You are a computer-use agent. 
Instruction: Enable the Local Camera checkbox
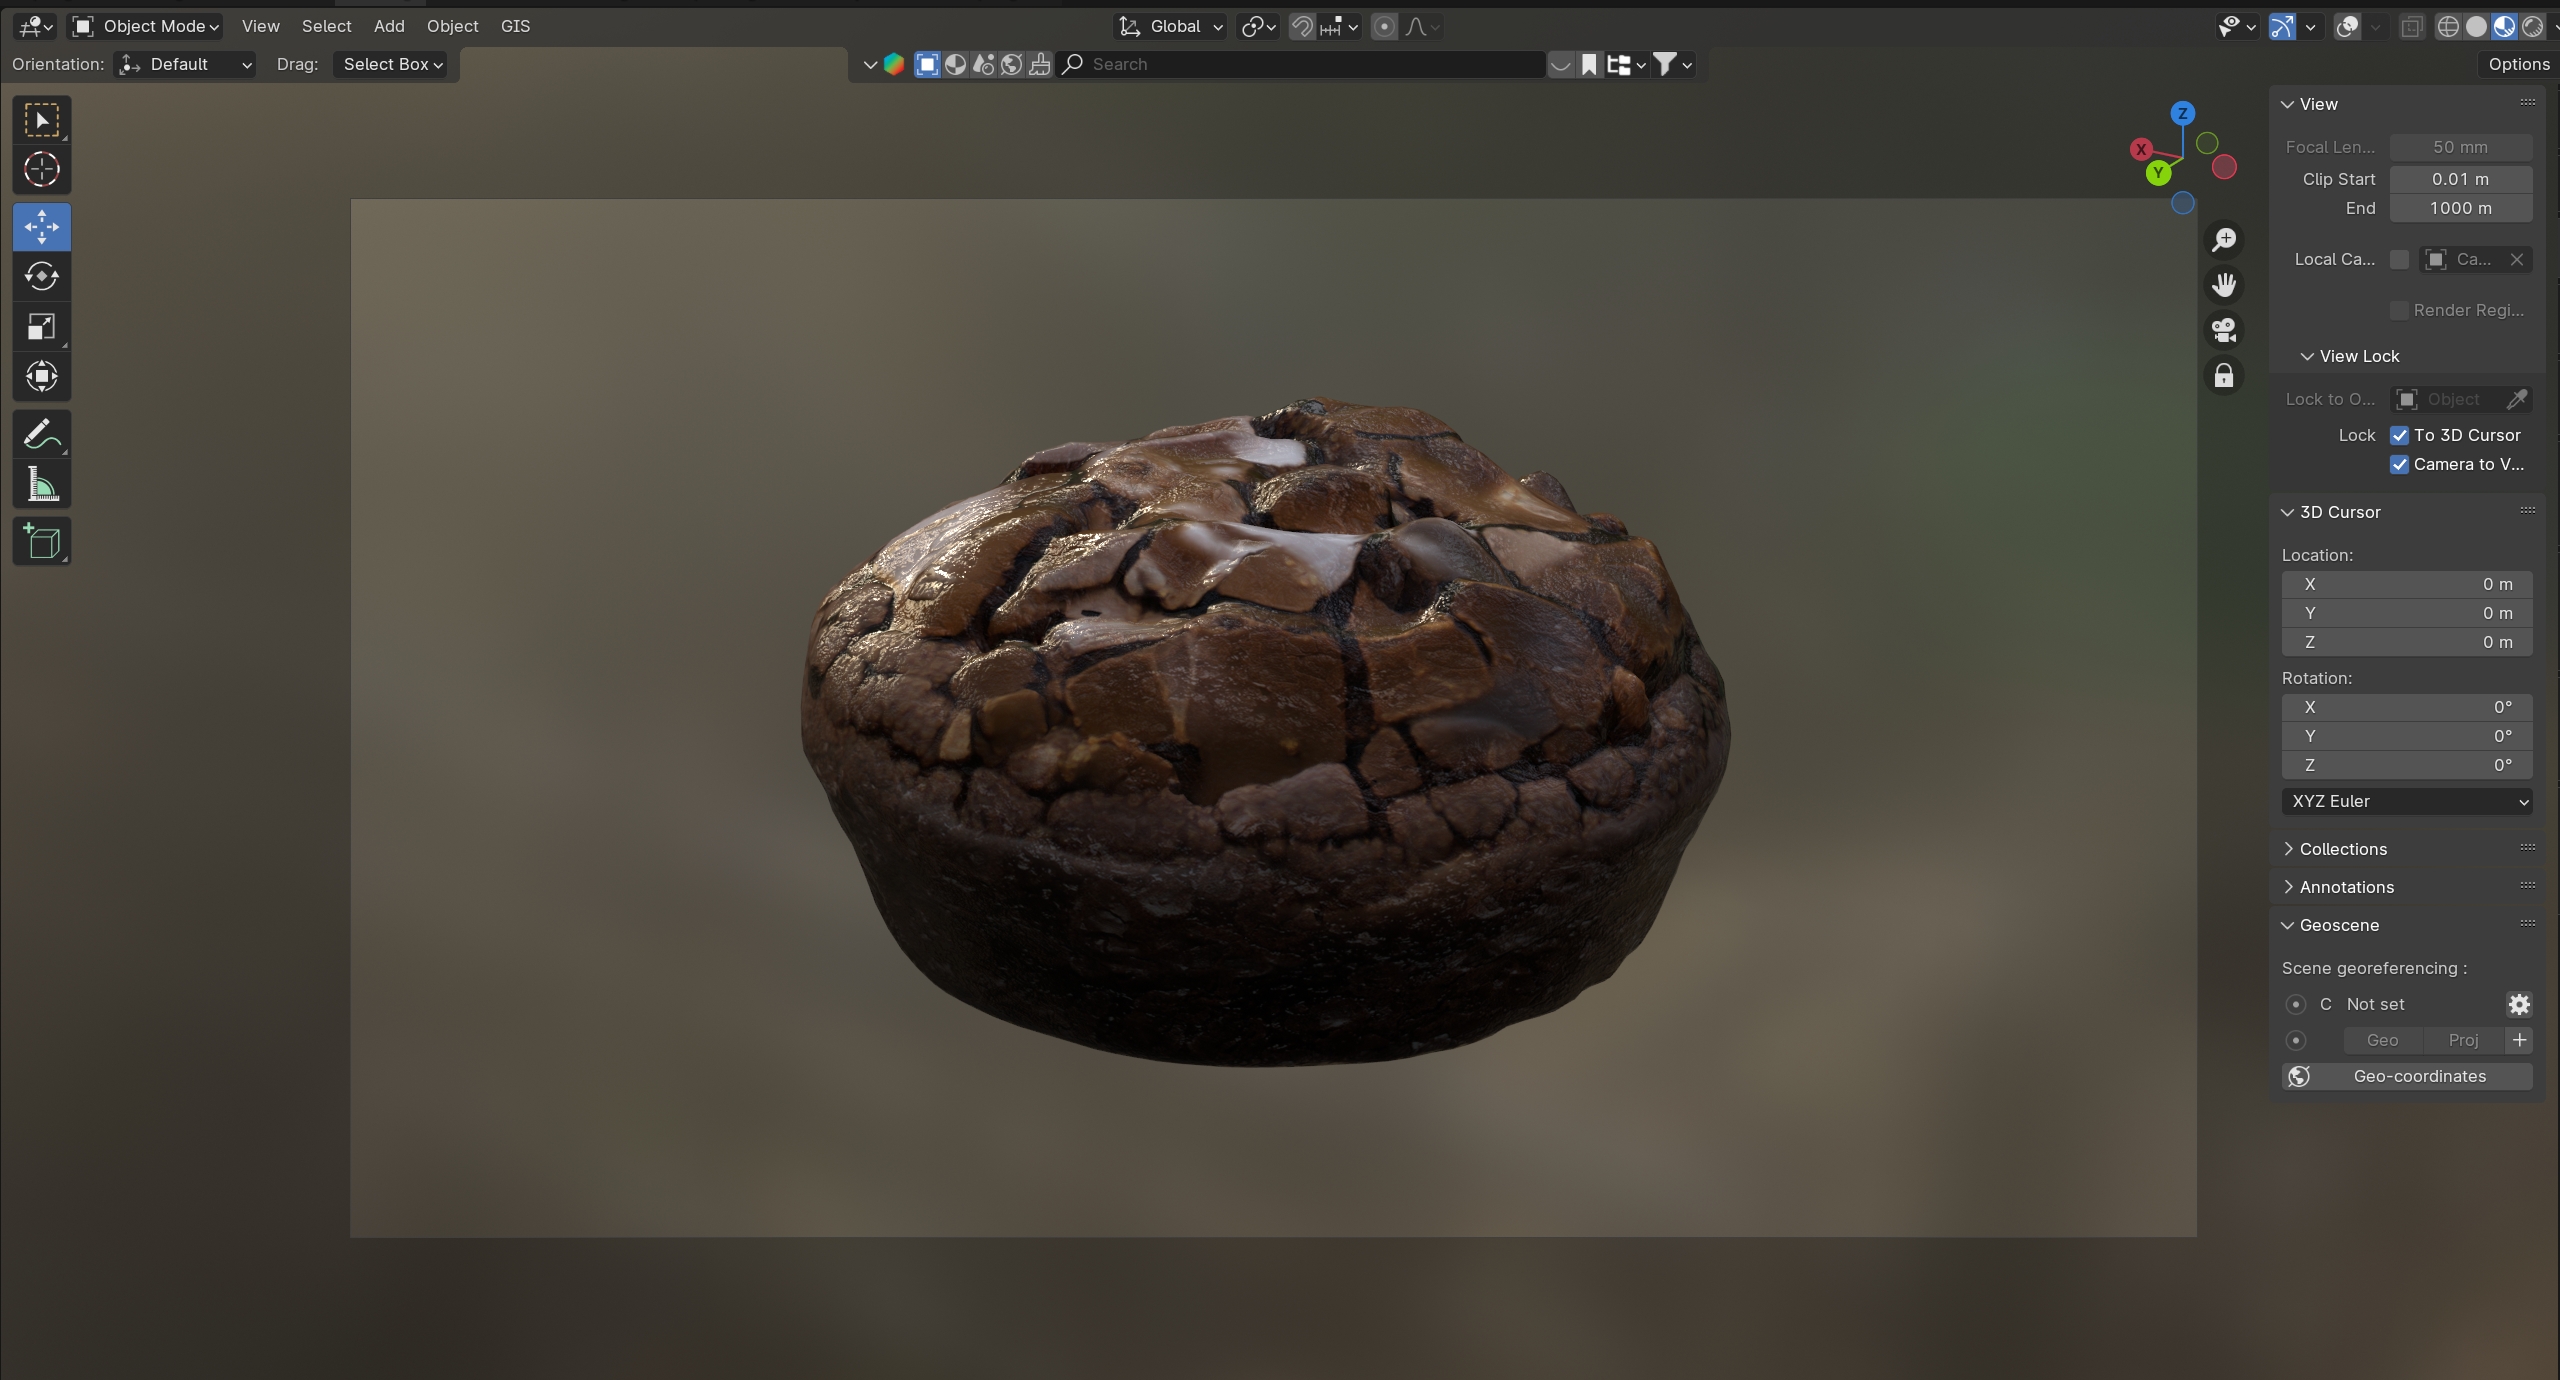pyautogui.click(x=2399, y=259)
